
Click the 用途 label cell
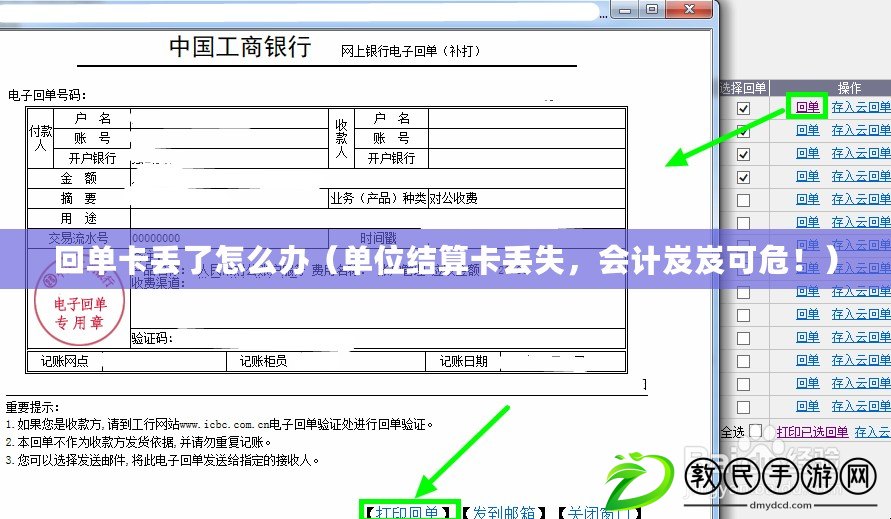[x=79, y=218]
